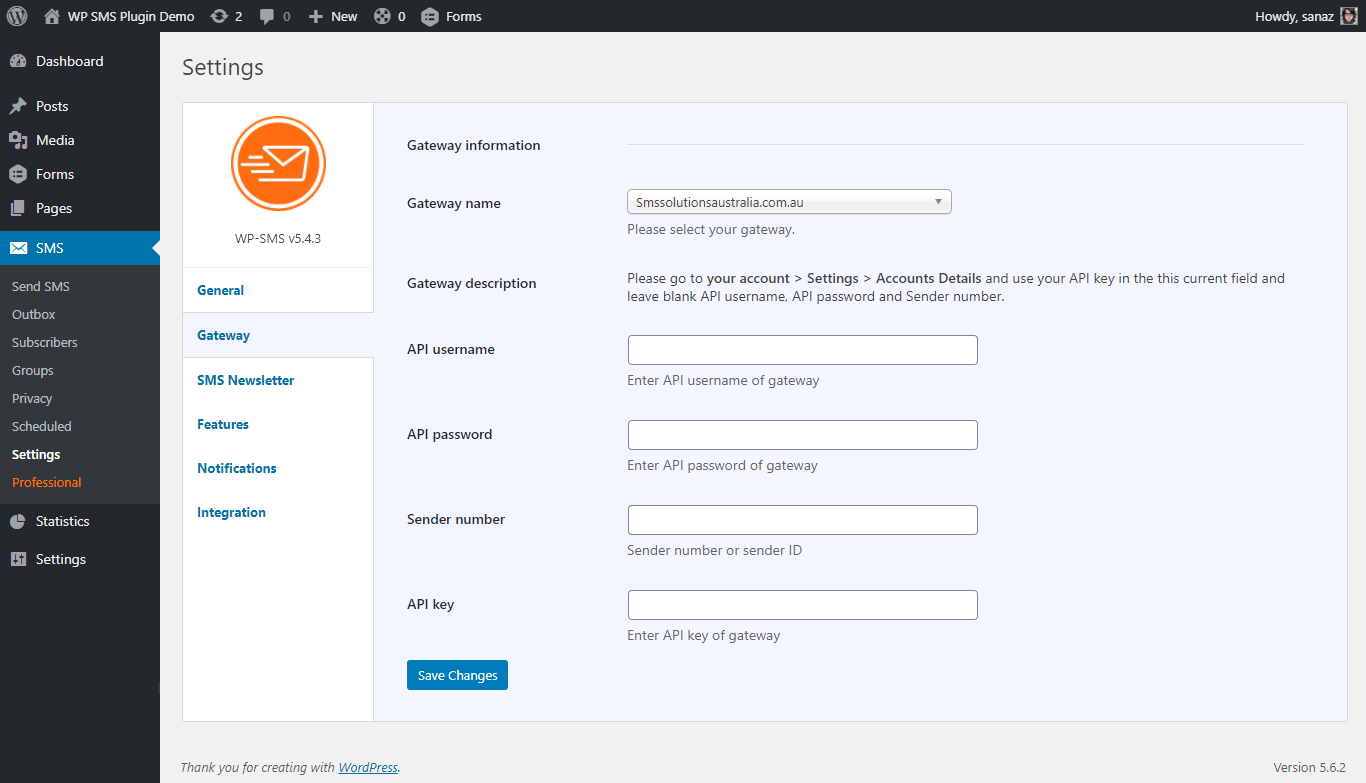Focus the API username field
Viewport: 1366px width, 783px height.
(803, 350)
